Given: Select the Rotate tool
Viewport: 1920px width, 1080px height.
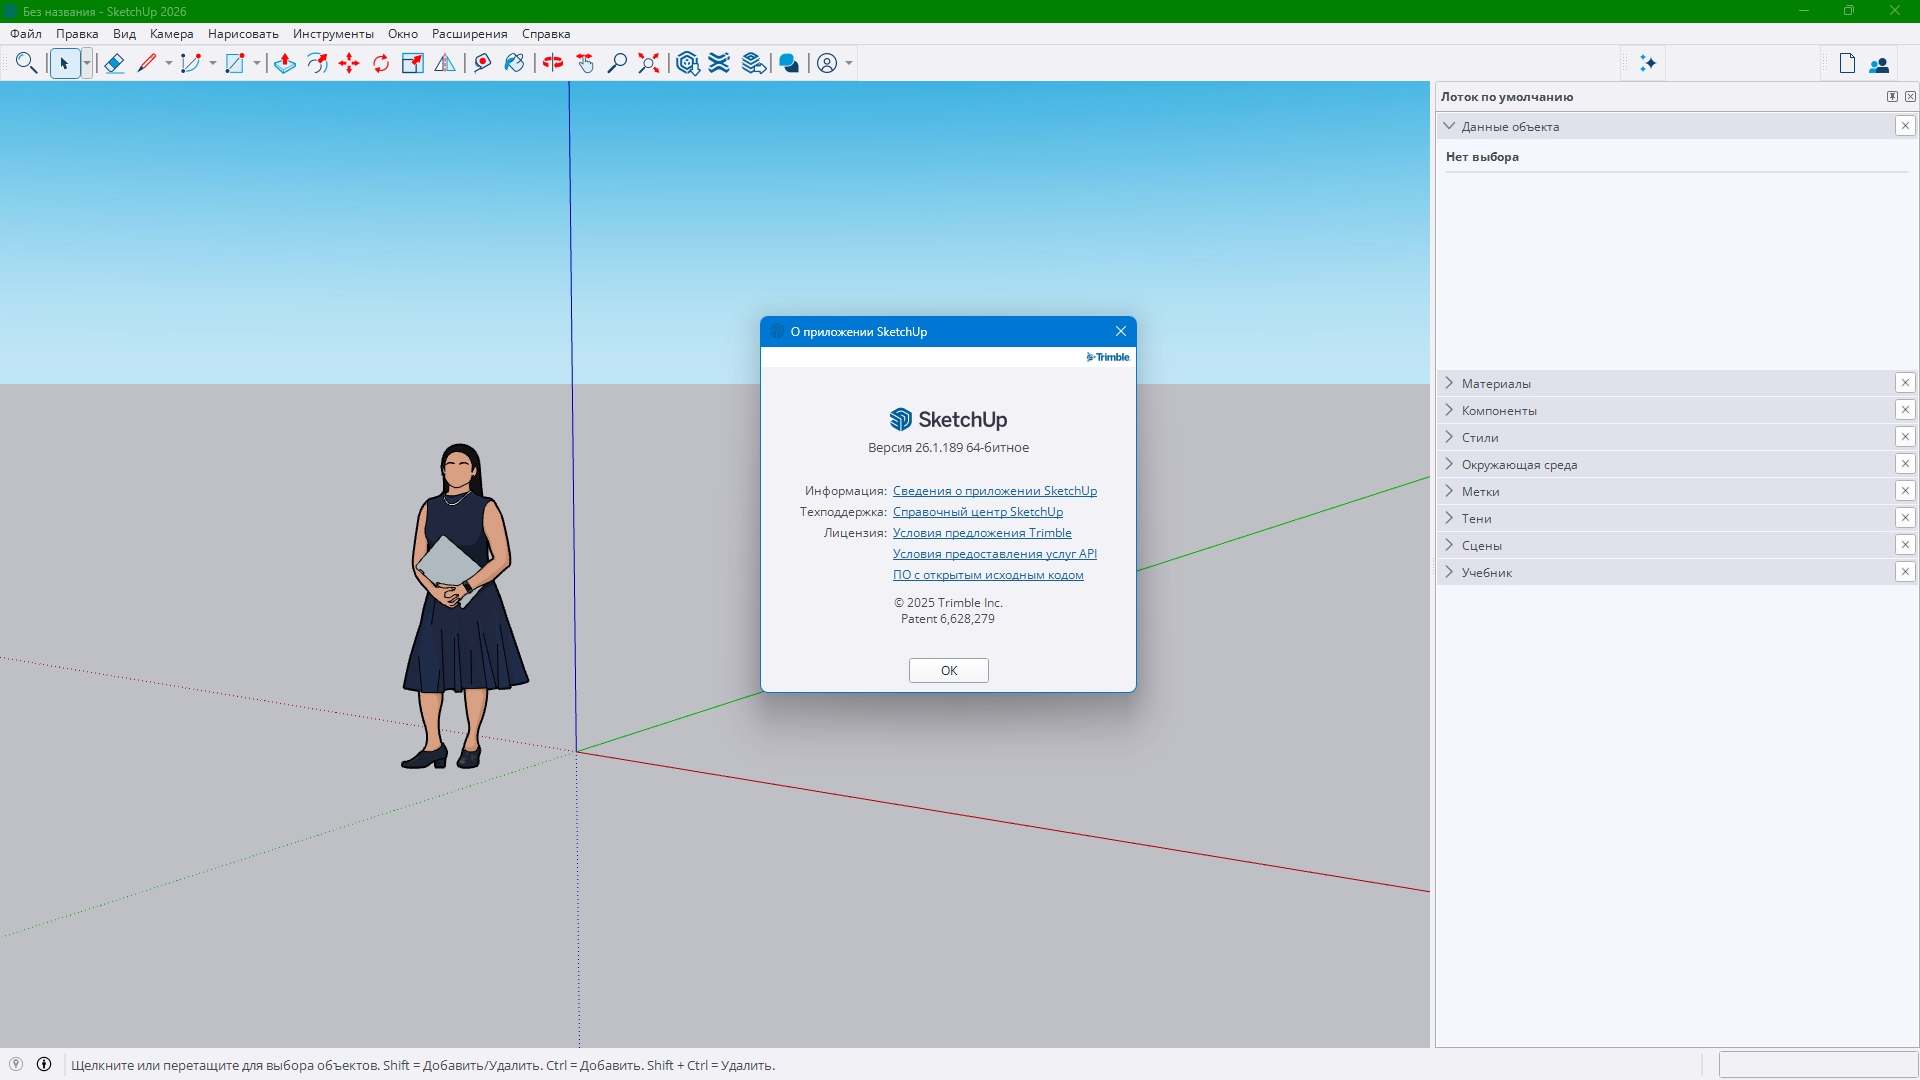Looking at the screenshot, I should pos(381,64).
